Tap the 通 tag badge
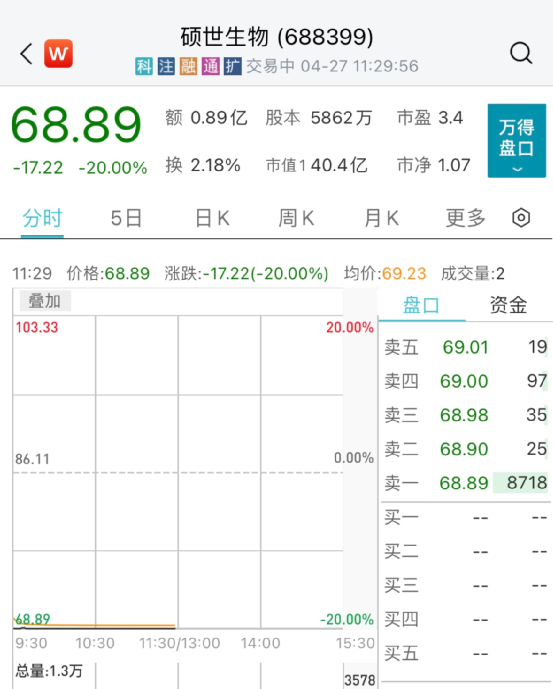The image size is (553, 689). click(211, 66)
